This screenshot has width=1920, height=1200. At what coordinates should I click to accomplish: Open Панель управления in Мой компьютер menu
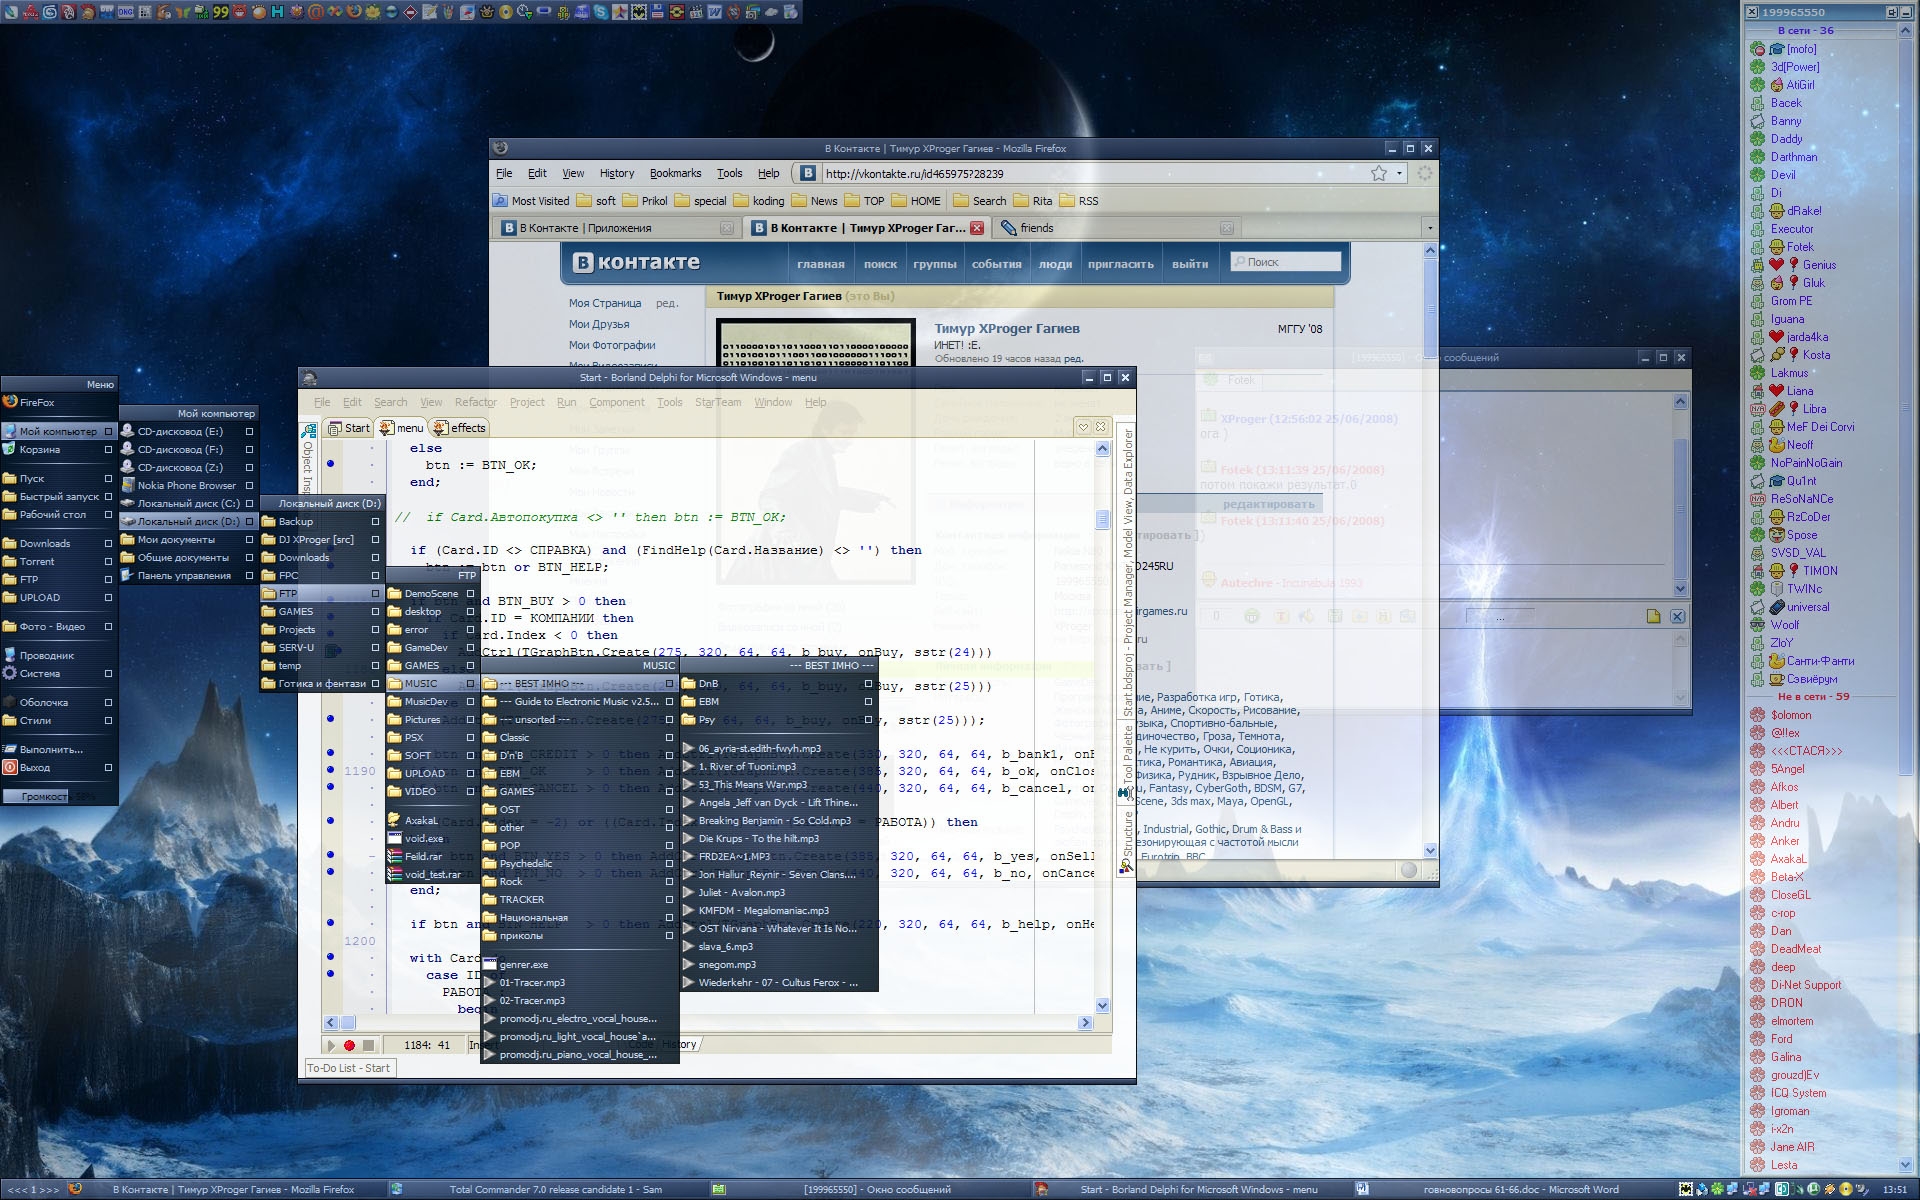[x=187, y=576]
